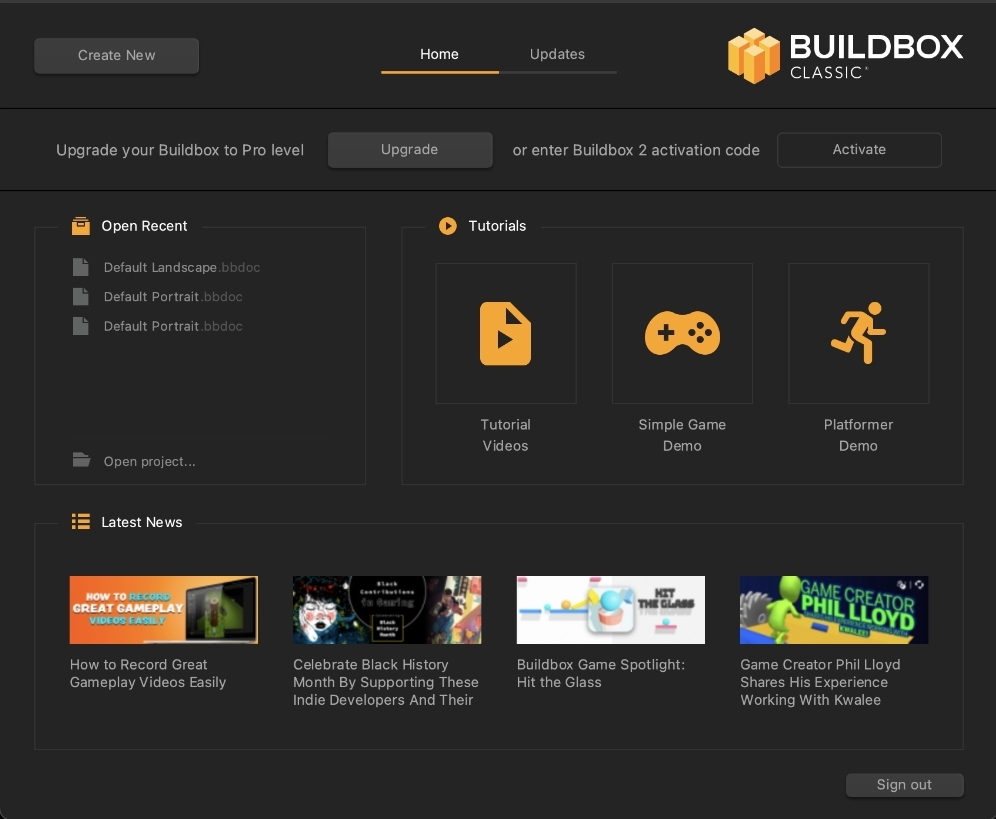Open recent file Default Landscape.bbdoc
Screen dimensions: 996x819
pos(182,267)
